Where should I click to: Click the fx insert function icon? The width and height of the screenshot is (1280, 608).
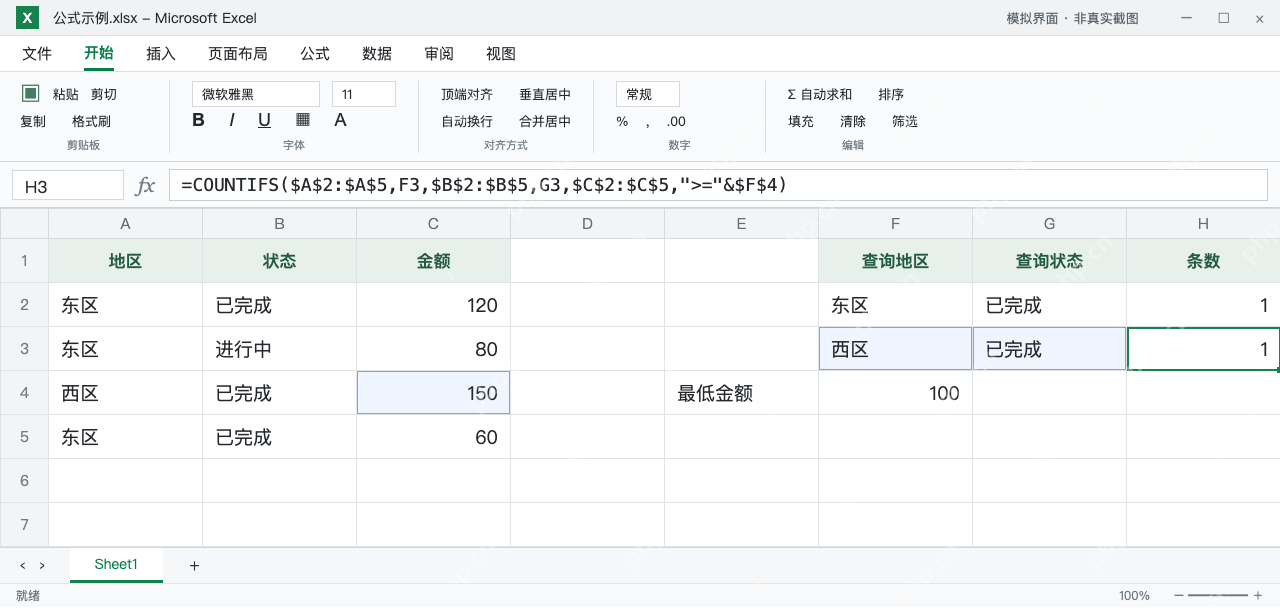[x=145, y=185]
